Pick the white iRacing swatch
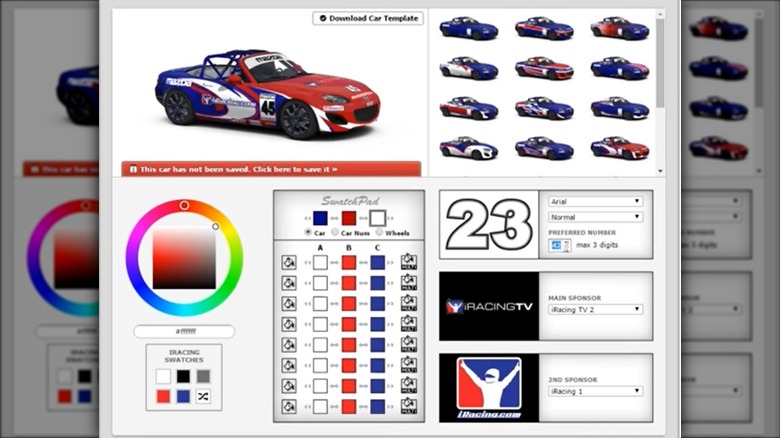The width and height of the screenshot is (780, 438). tap(163, 376)
